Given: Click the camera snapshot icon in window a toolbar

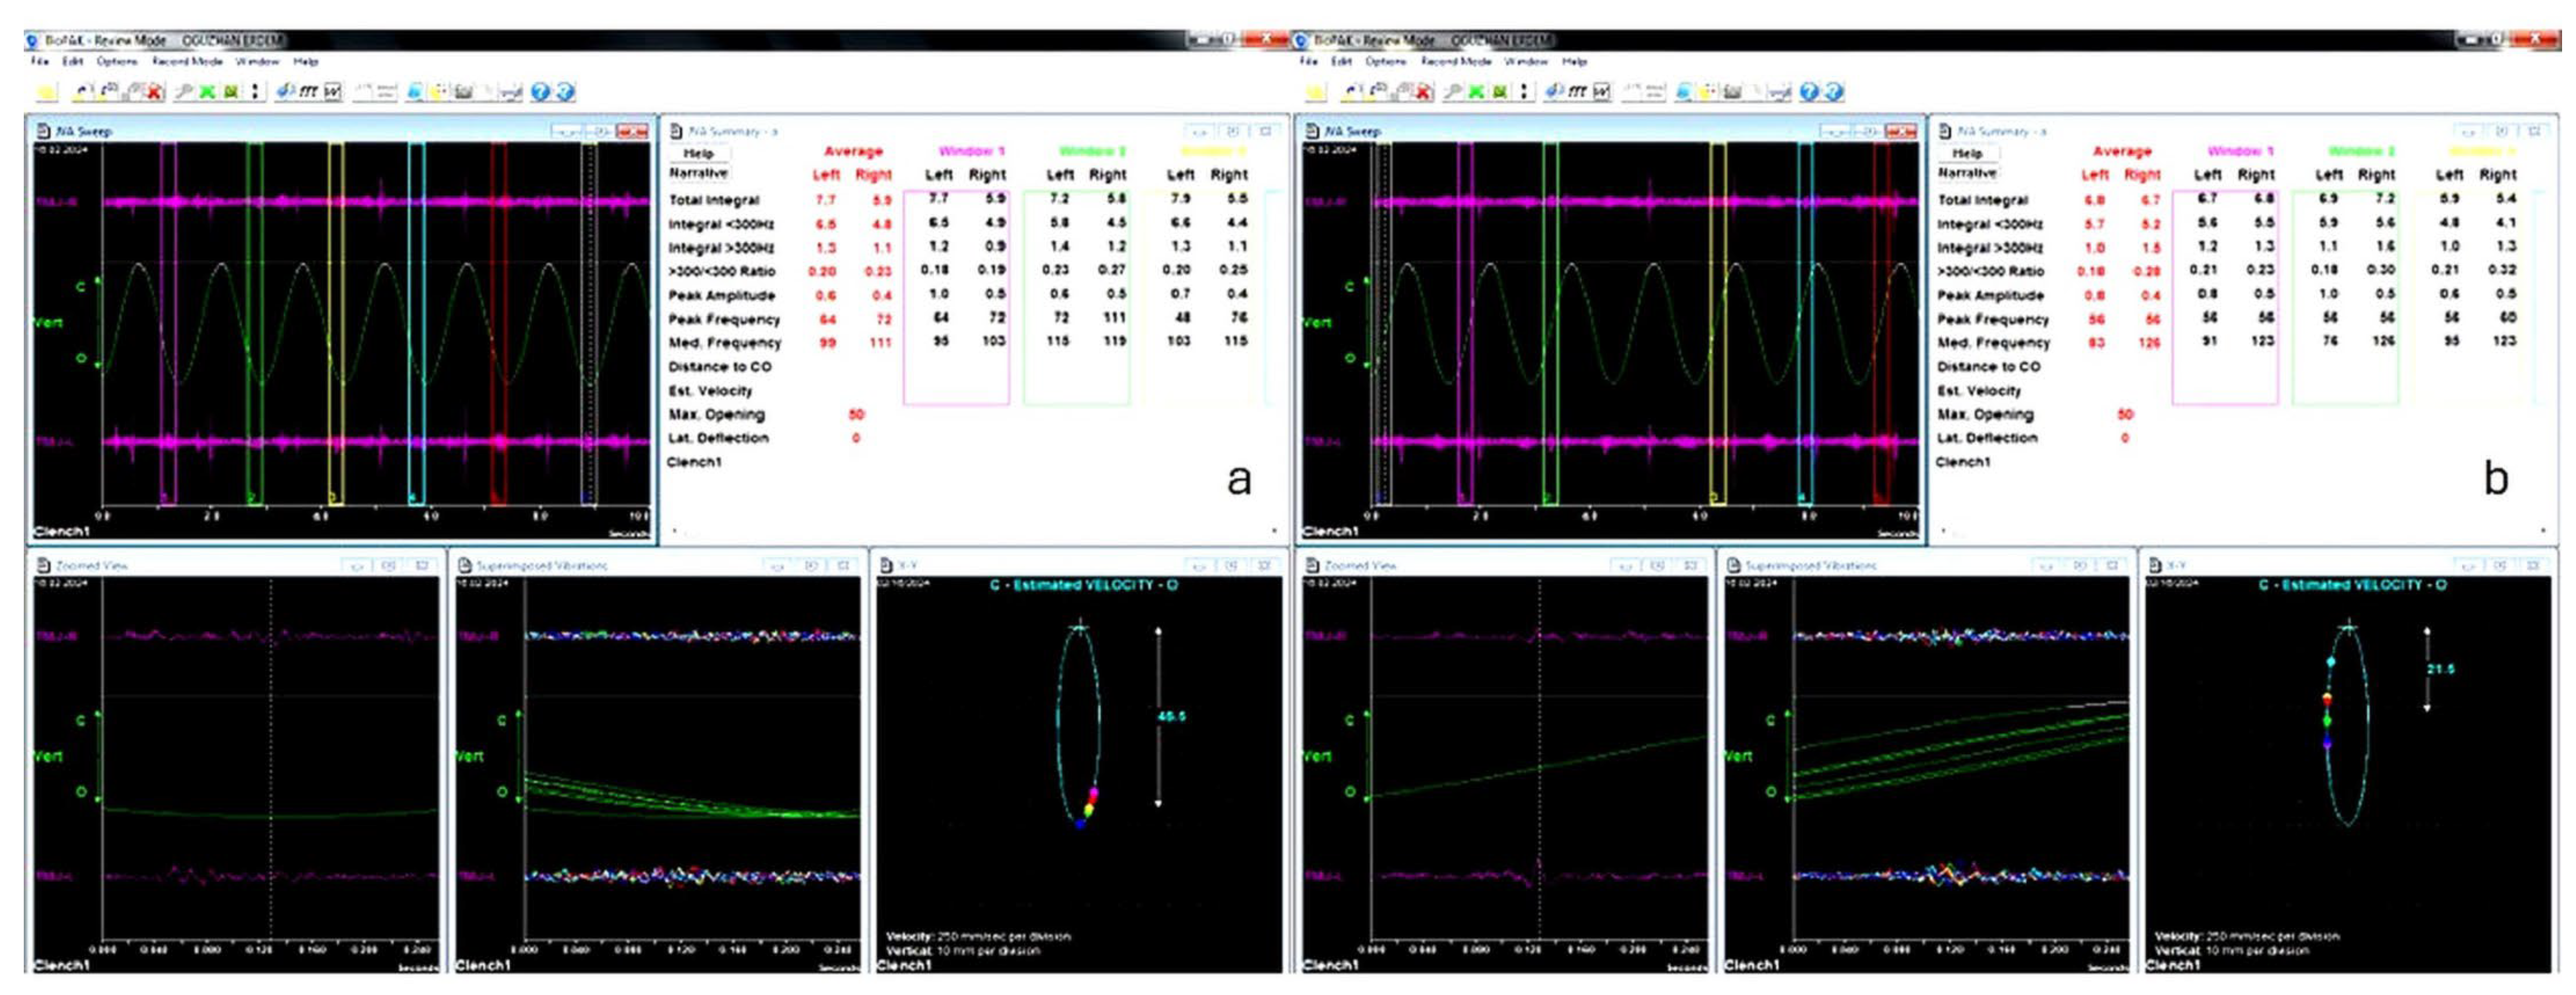Looking at the screenshot, I should pyautogui.click(x=463, y=92).
